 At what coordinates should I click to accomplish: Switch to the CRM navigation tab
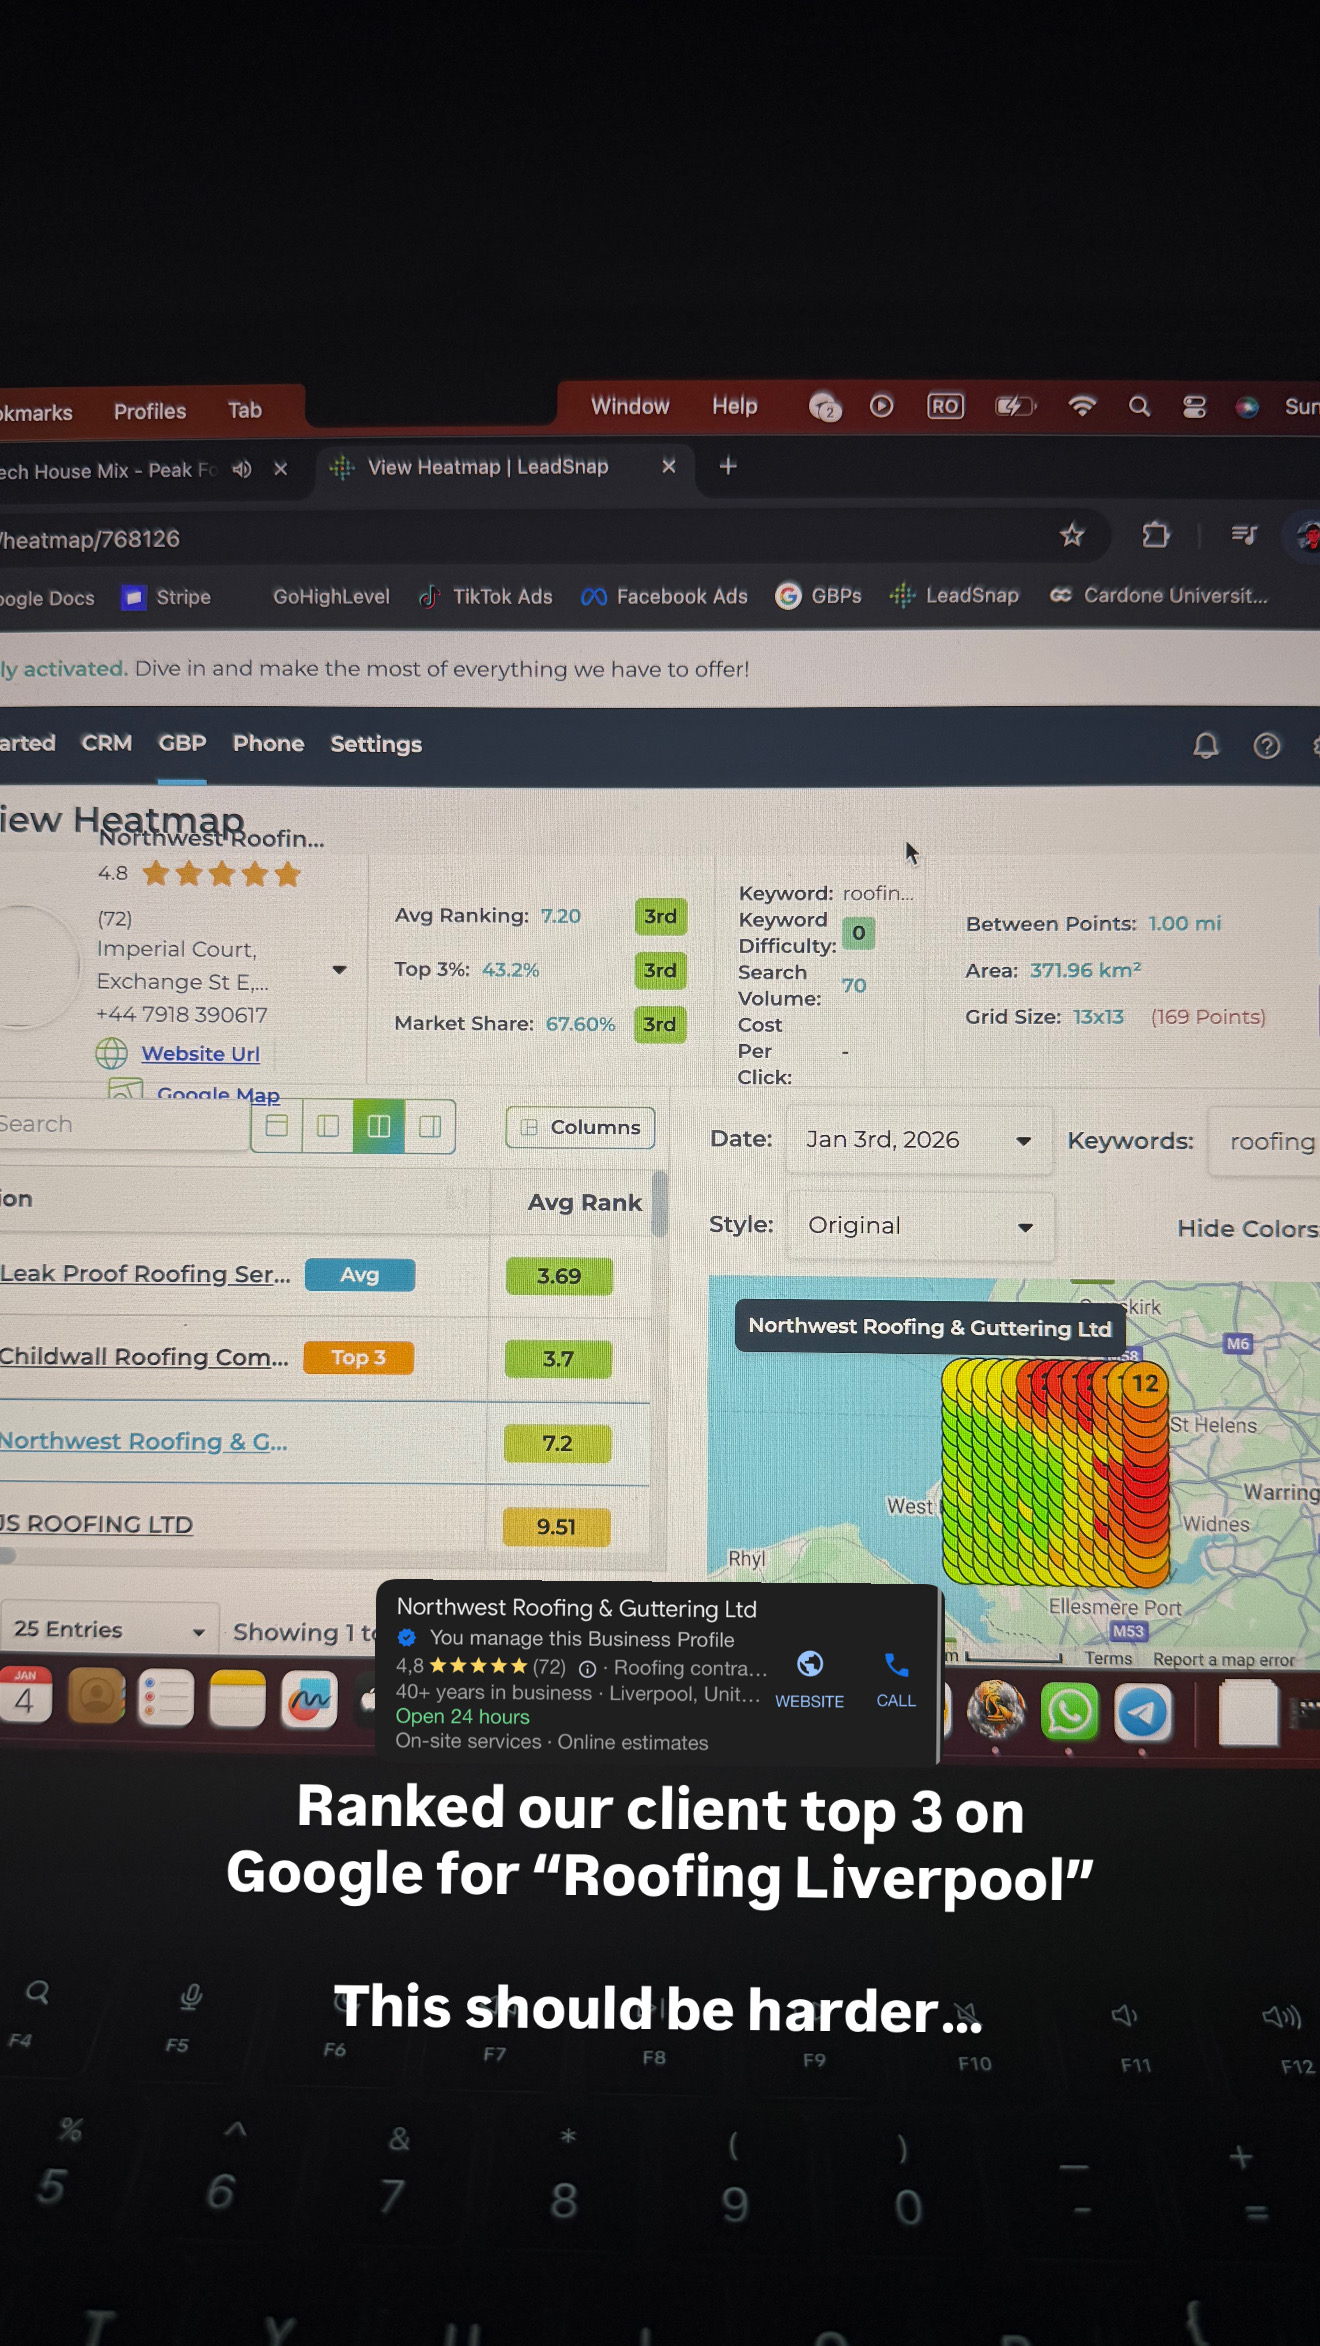(x=107, y=743)
